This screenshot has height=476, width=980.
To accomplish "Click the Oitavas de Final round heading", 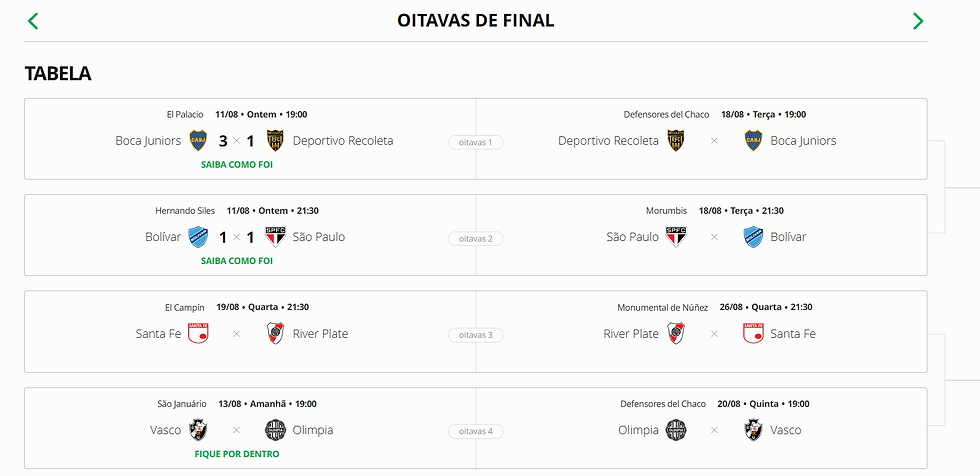I will 476,21.
